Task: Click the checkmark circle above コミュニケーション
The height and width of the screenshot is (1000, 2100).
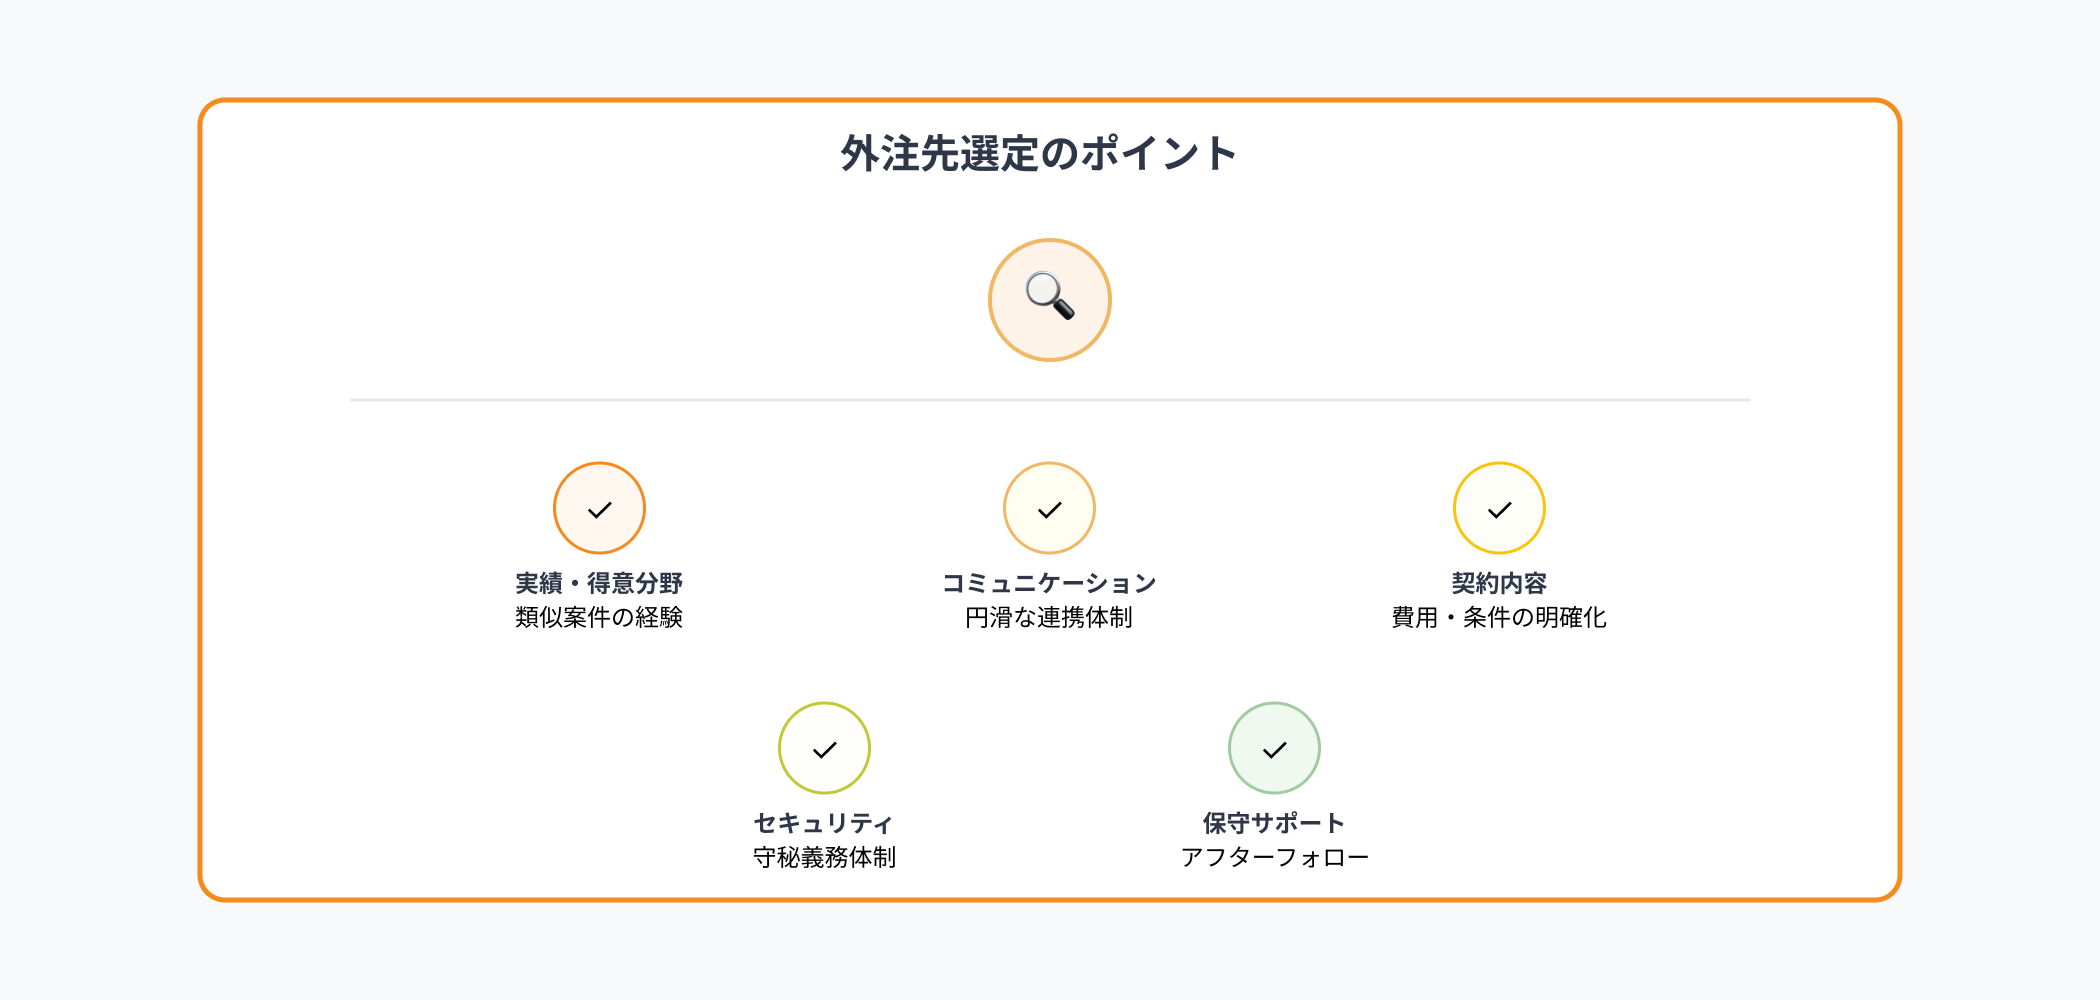Action: point(1049,508)
